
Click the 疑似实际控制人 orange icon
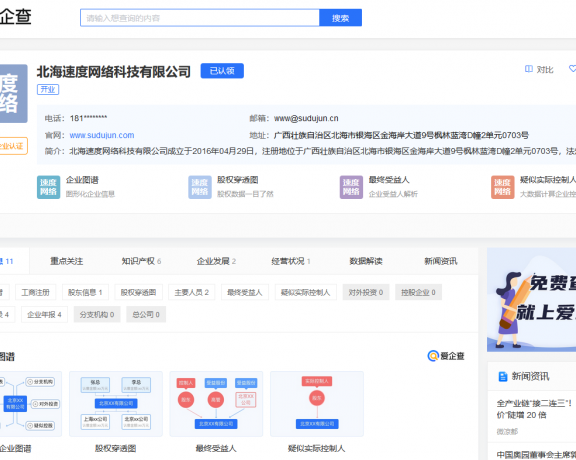pos(503,187)
